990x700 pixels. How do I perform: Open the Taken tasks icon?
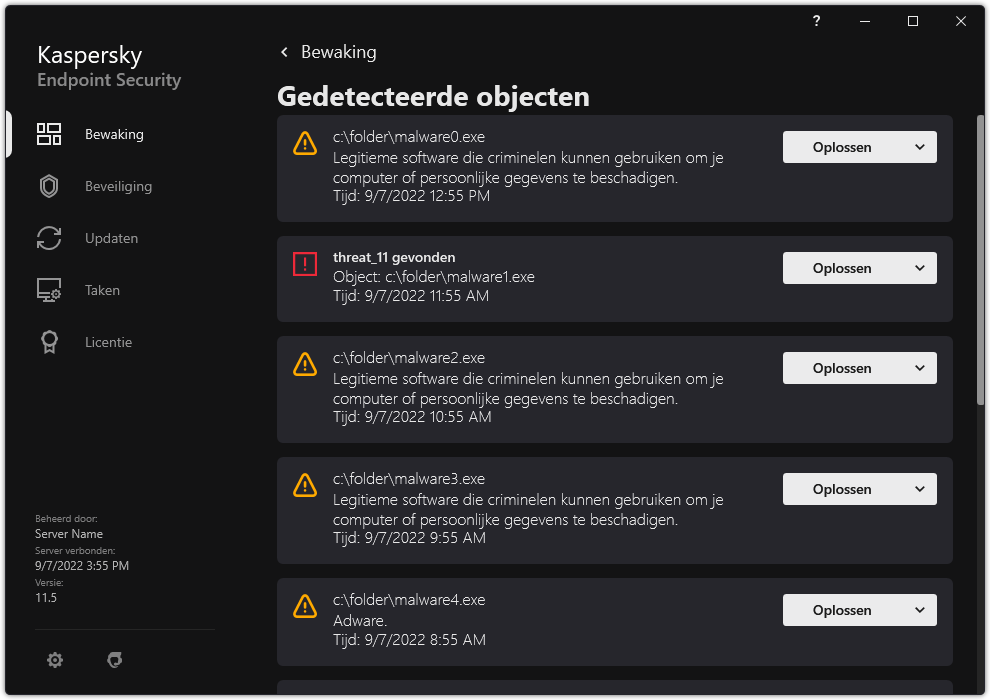click(x=49, y=289)
